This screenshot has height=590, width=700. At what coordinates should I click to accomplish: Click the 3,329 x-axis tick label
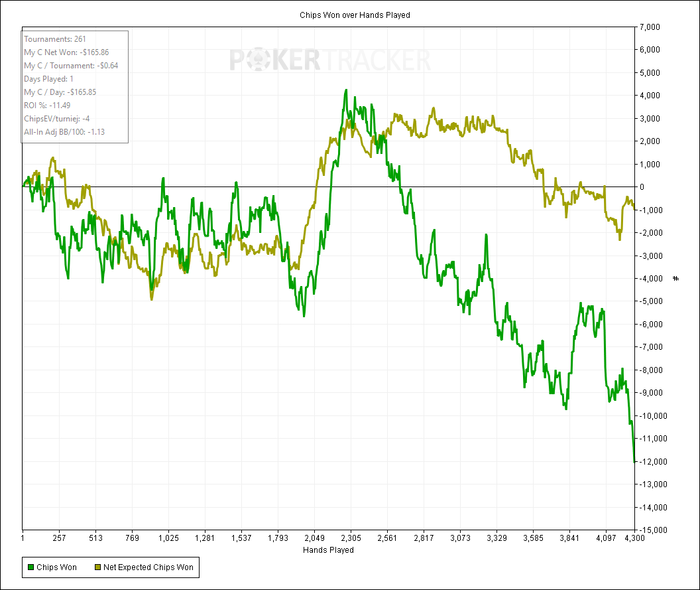[496, 538]
